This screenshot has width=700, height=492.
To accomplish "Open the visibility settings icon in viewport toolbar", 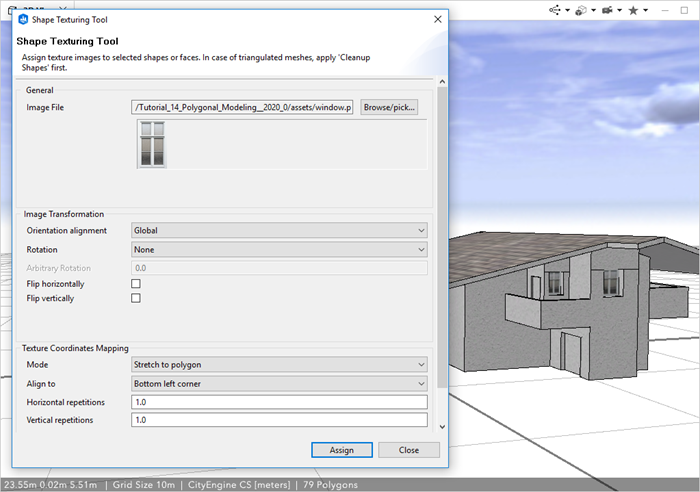I will [x=557, y=10].
